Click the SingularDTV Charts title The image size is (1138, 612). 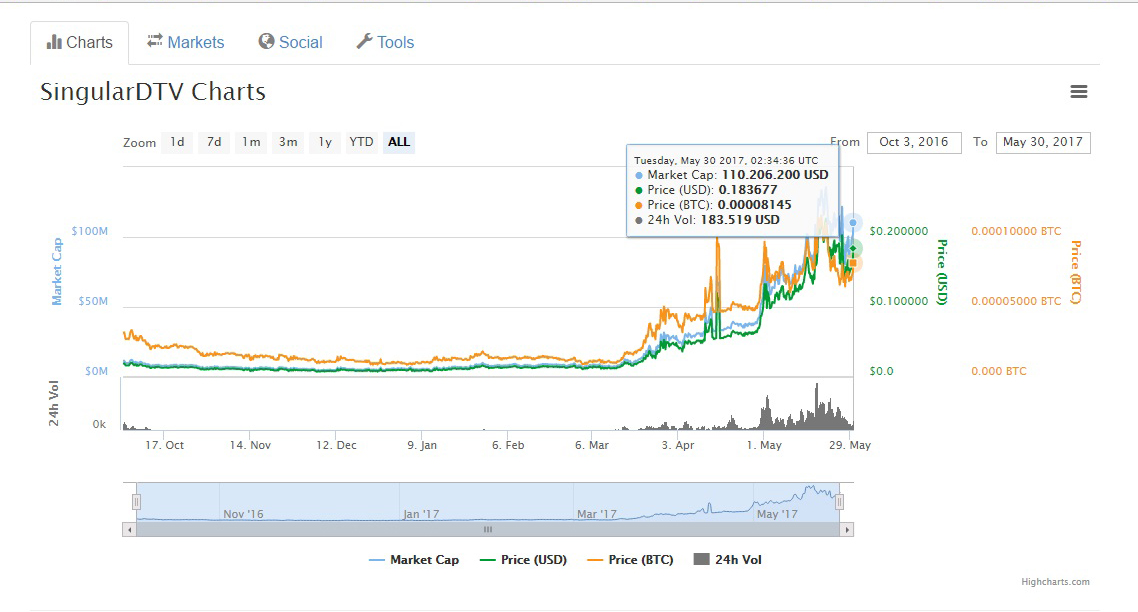click(153, 91)
